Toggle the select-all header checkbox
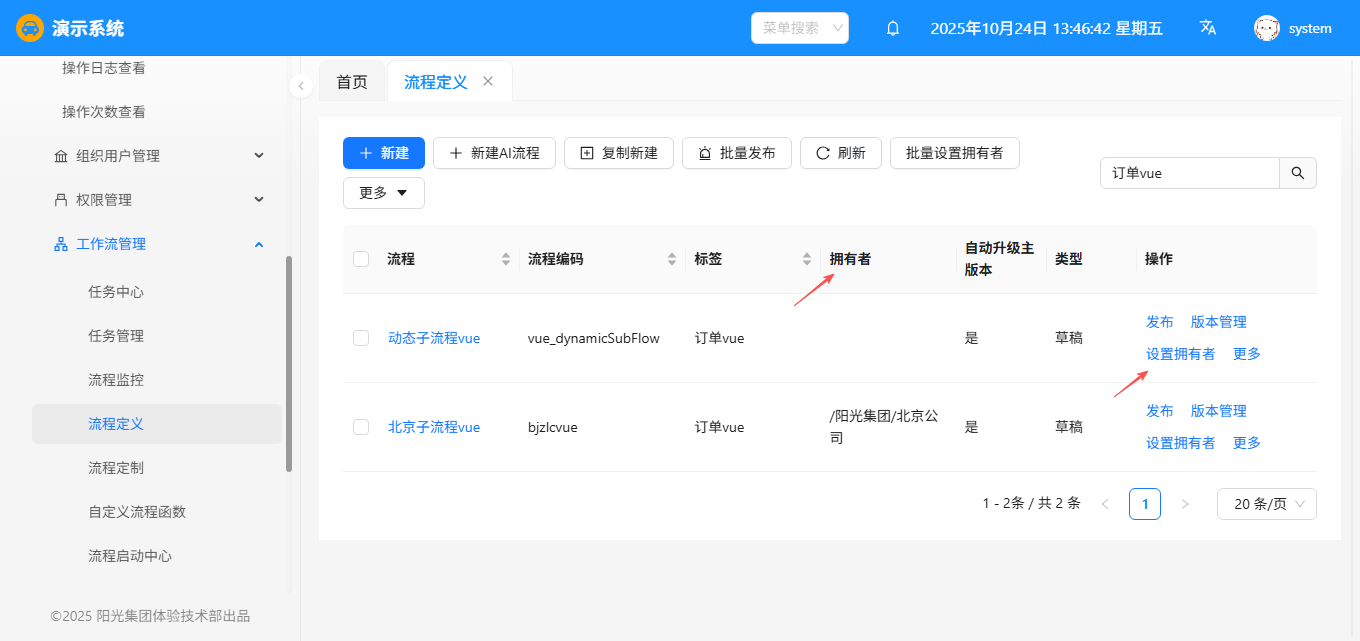The image size is (1360, 641). pos(361,259)
